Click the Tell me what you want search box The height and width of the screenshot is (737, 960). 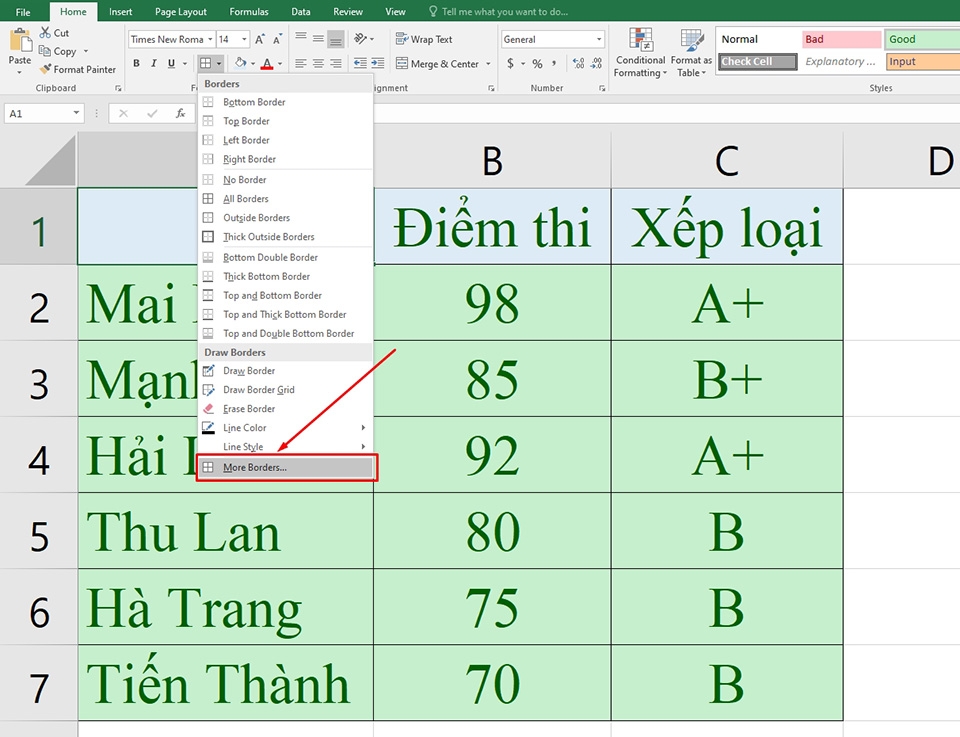499,12
